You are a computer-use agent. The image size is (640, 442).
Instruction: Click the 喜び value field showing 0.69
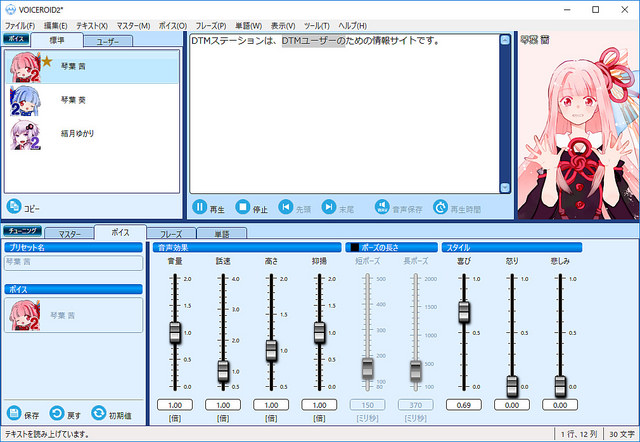coord(464,405)
